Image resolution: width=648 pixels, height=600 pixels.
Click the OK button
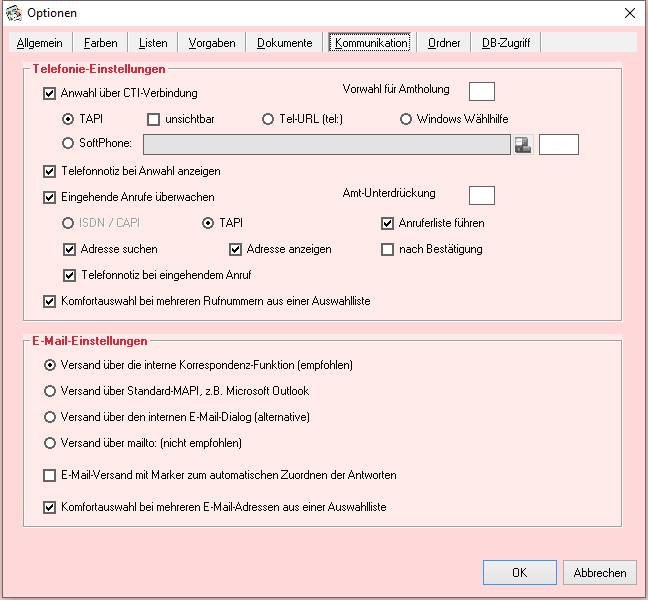pos(519,573)
